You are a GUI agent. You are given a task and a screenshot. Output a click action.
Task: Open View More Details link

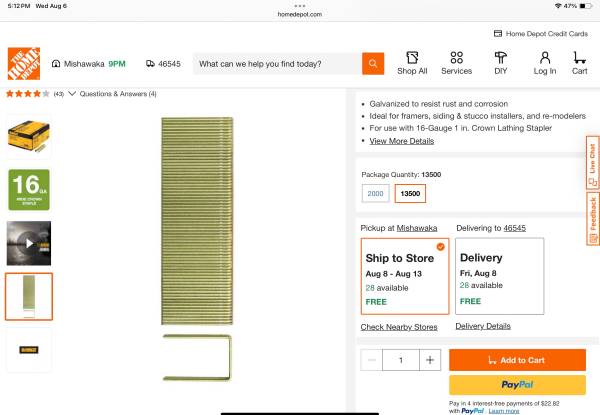coord(401,141)
